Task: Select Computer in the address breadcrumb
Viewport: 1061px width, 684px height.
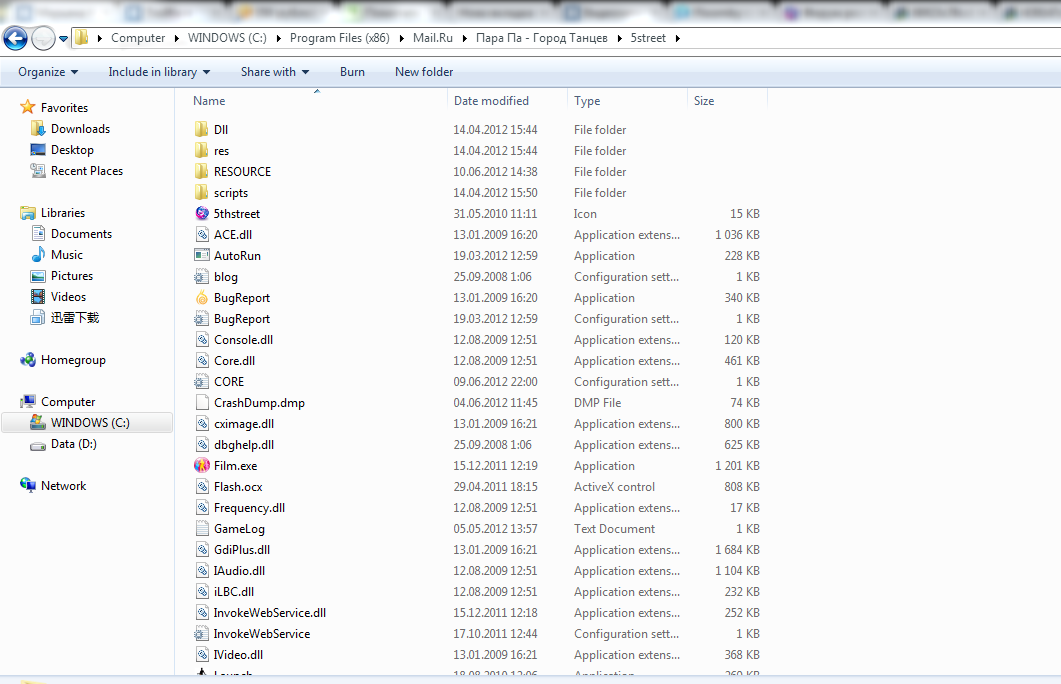Action: [138, 38]
